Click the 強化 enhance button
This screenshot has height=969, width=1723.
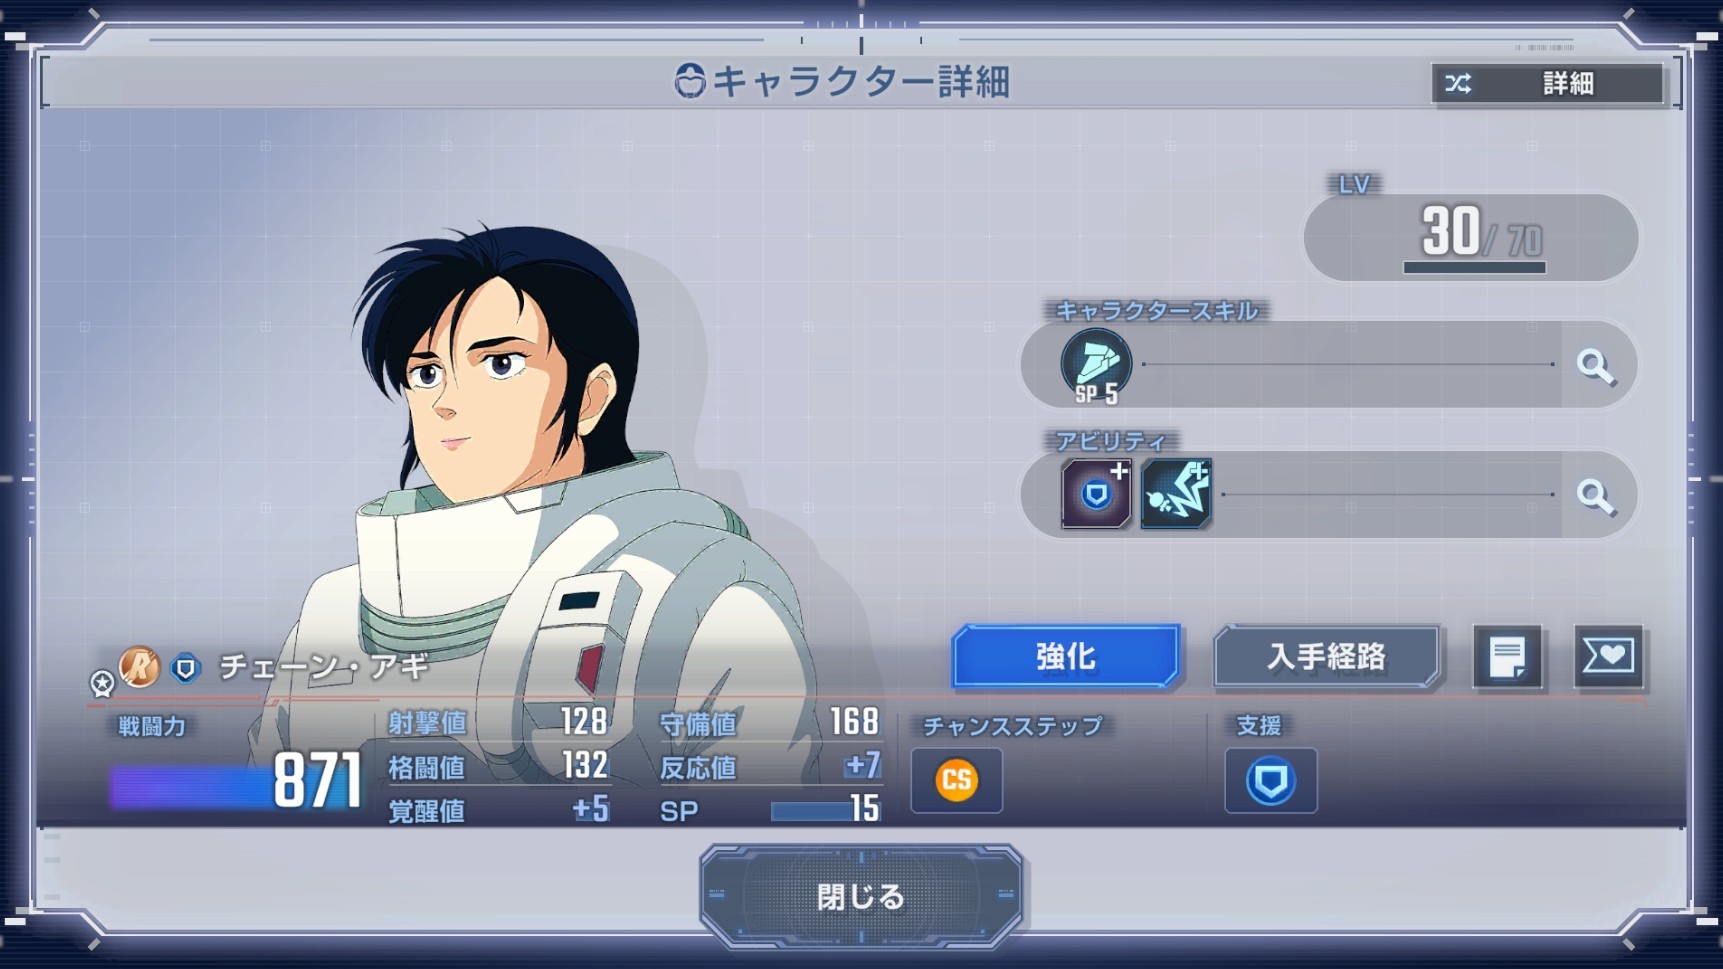pyautogui.click(x=1066, y=656)
